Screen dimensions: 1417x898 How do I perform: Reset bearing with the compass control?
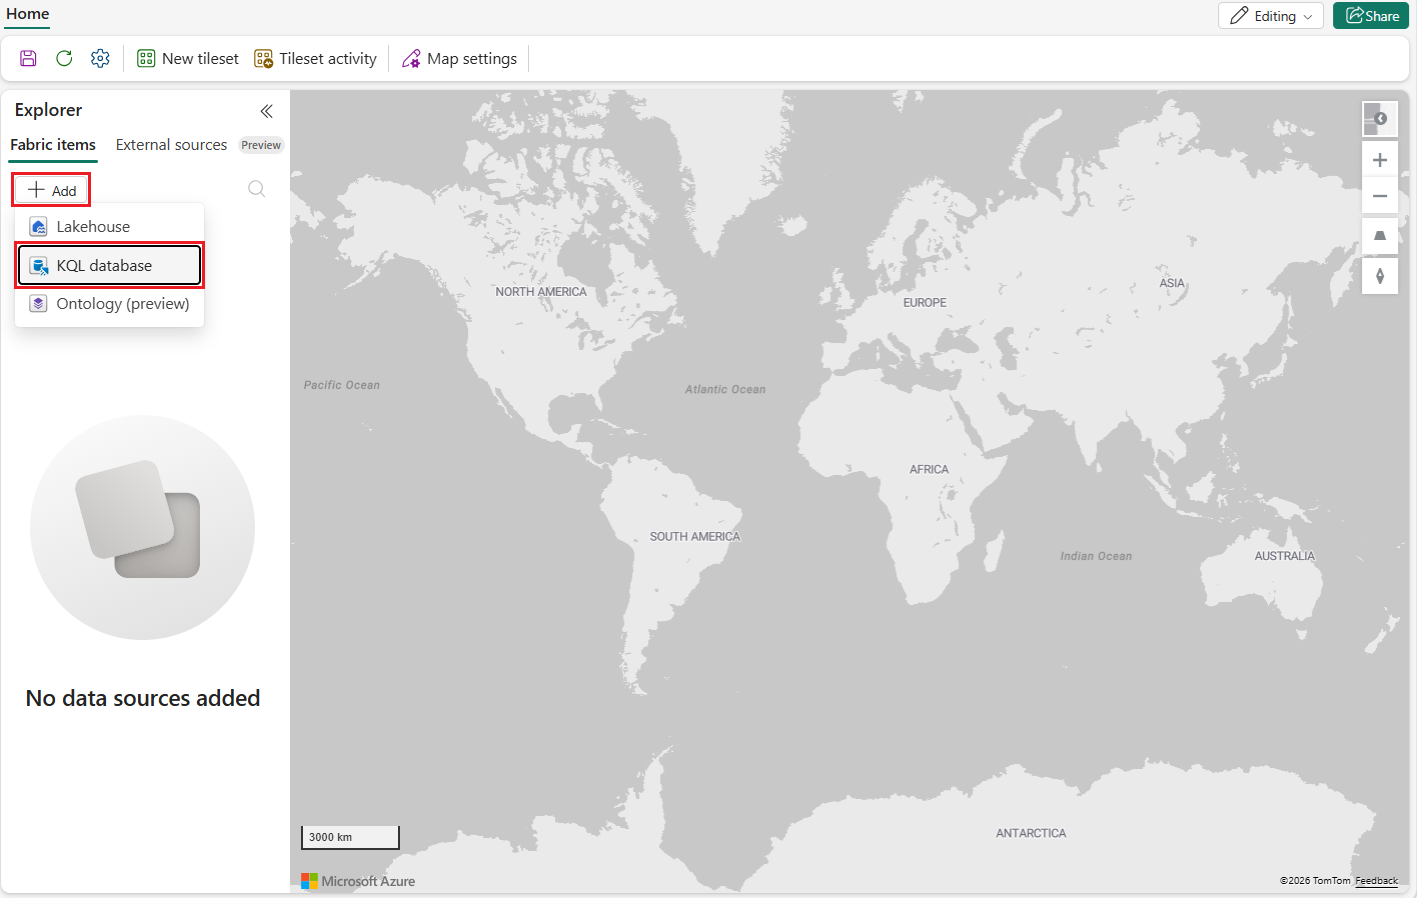(1380, 276)
